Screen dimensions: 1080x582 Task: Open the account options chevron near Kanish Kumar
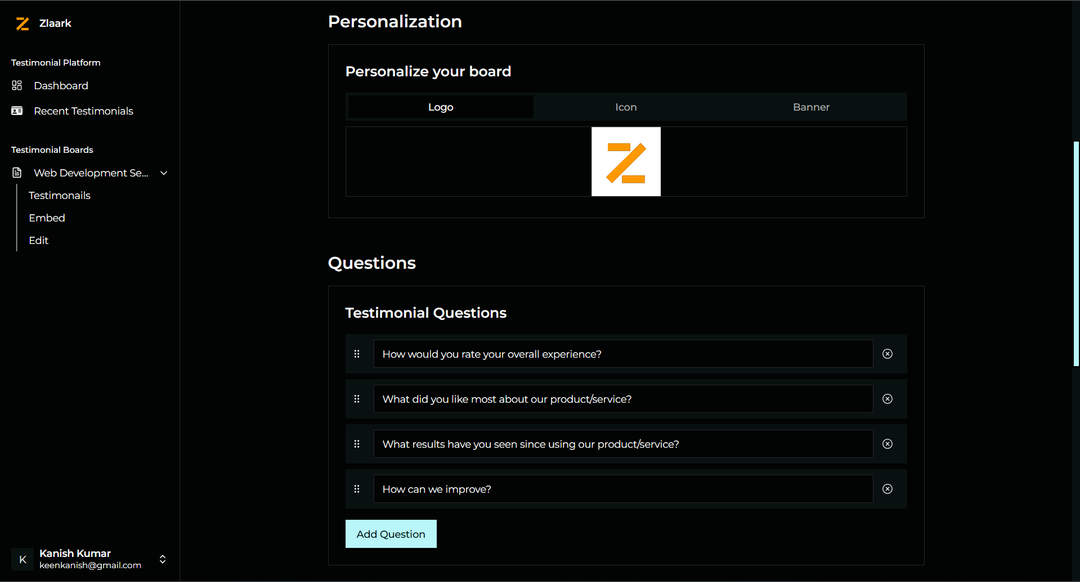pos(162,558)
